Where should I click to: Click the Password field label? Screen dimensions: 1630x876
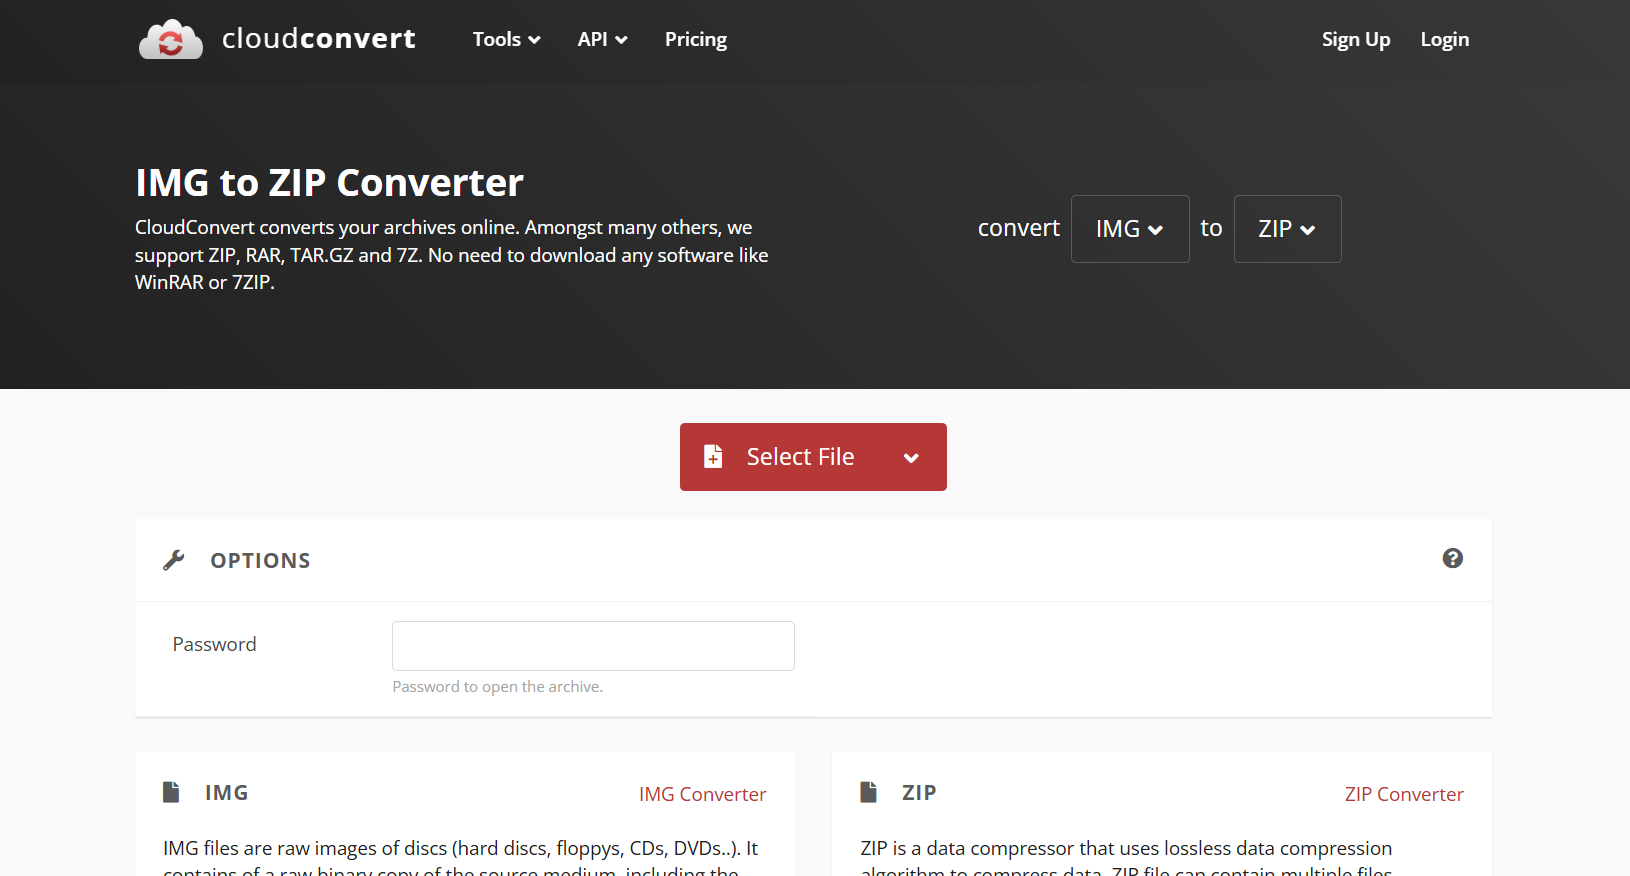tap(214, 645)
